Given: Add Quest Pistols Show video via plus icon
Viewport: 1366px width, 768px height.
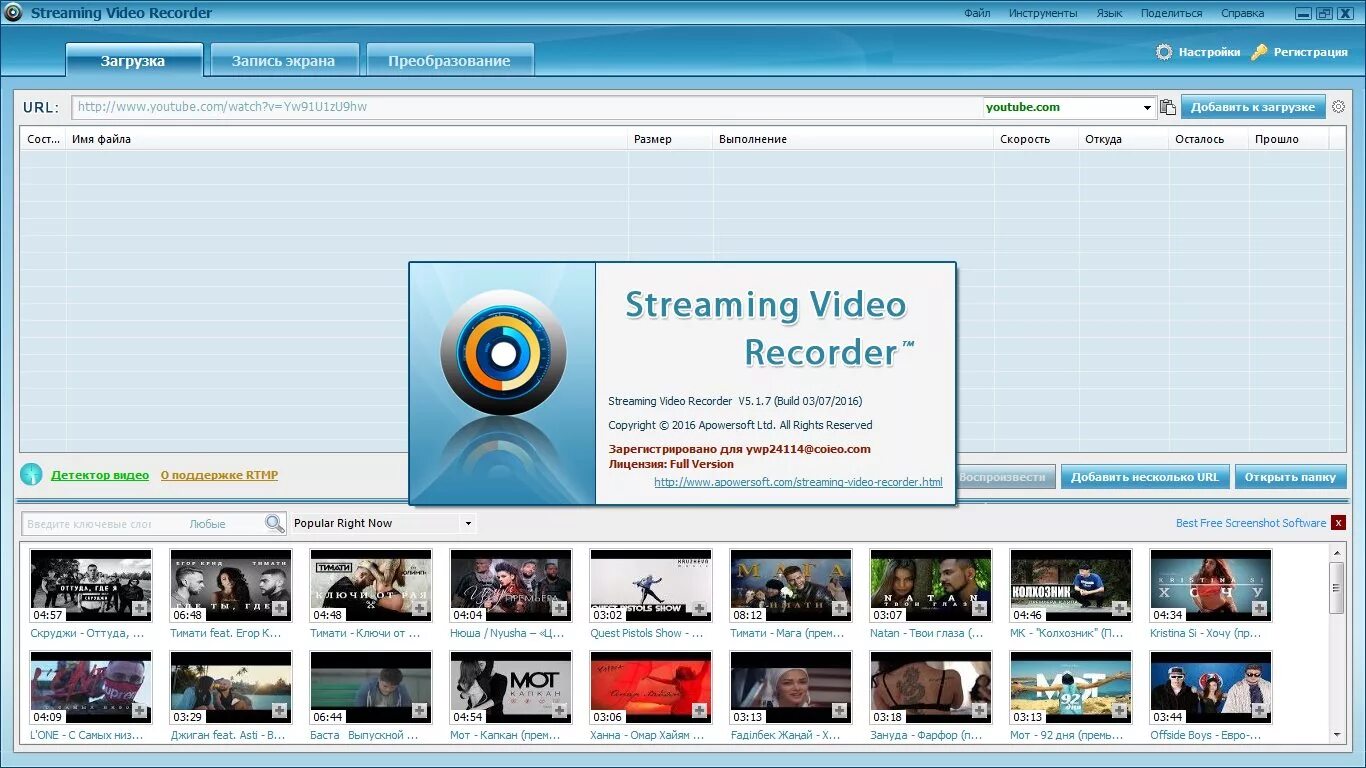Looking at the screenshot, I should [700, 608].
